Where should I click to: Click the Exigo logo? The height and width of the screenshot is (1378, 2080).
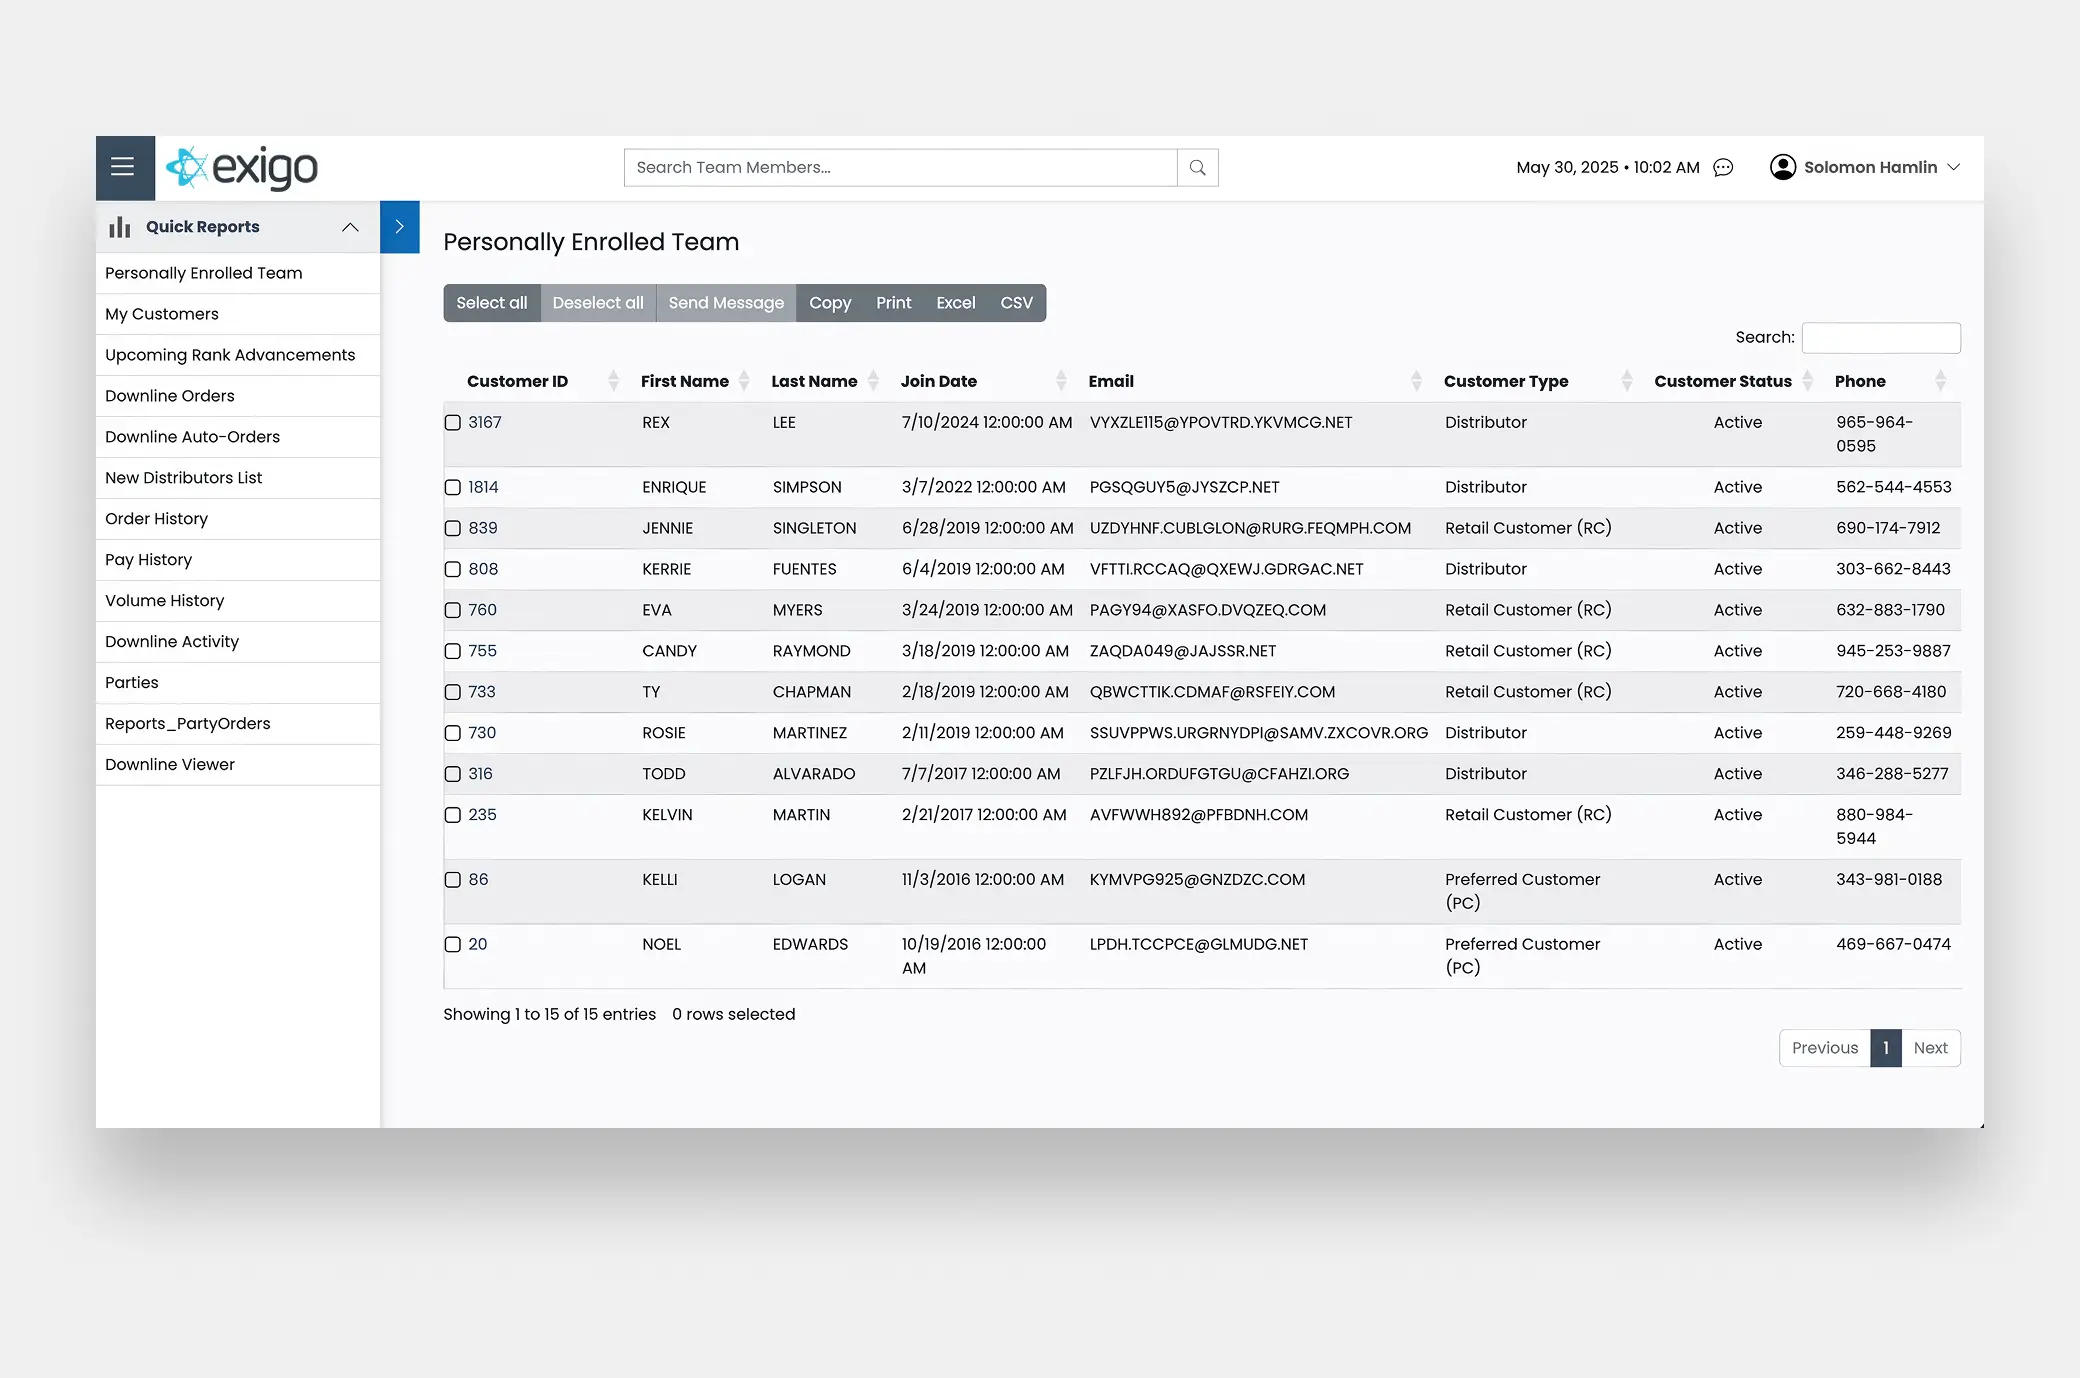tap(242, 168)
